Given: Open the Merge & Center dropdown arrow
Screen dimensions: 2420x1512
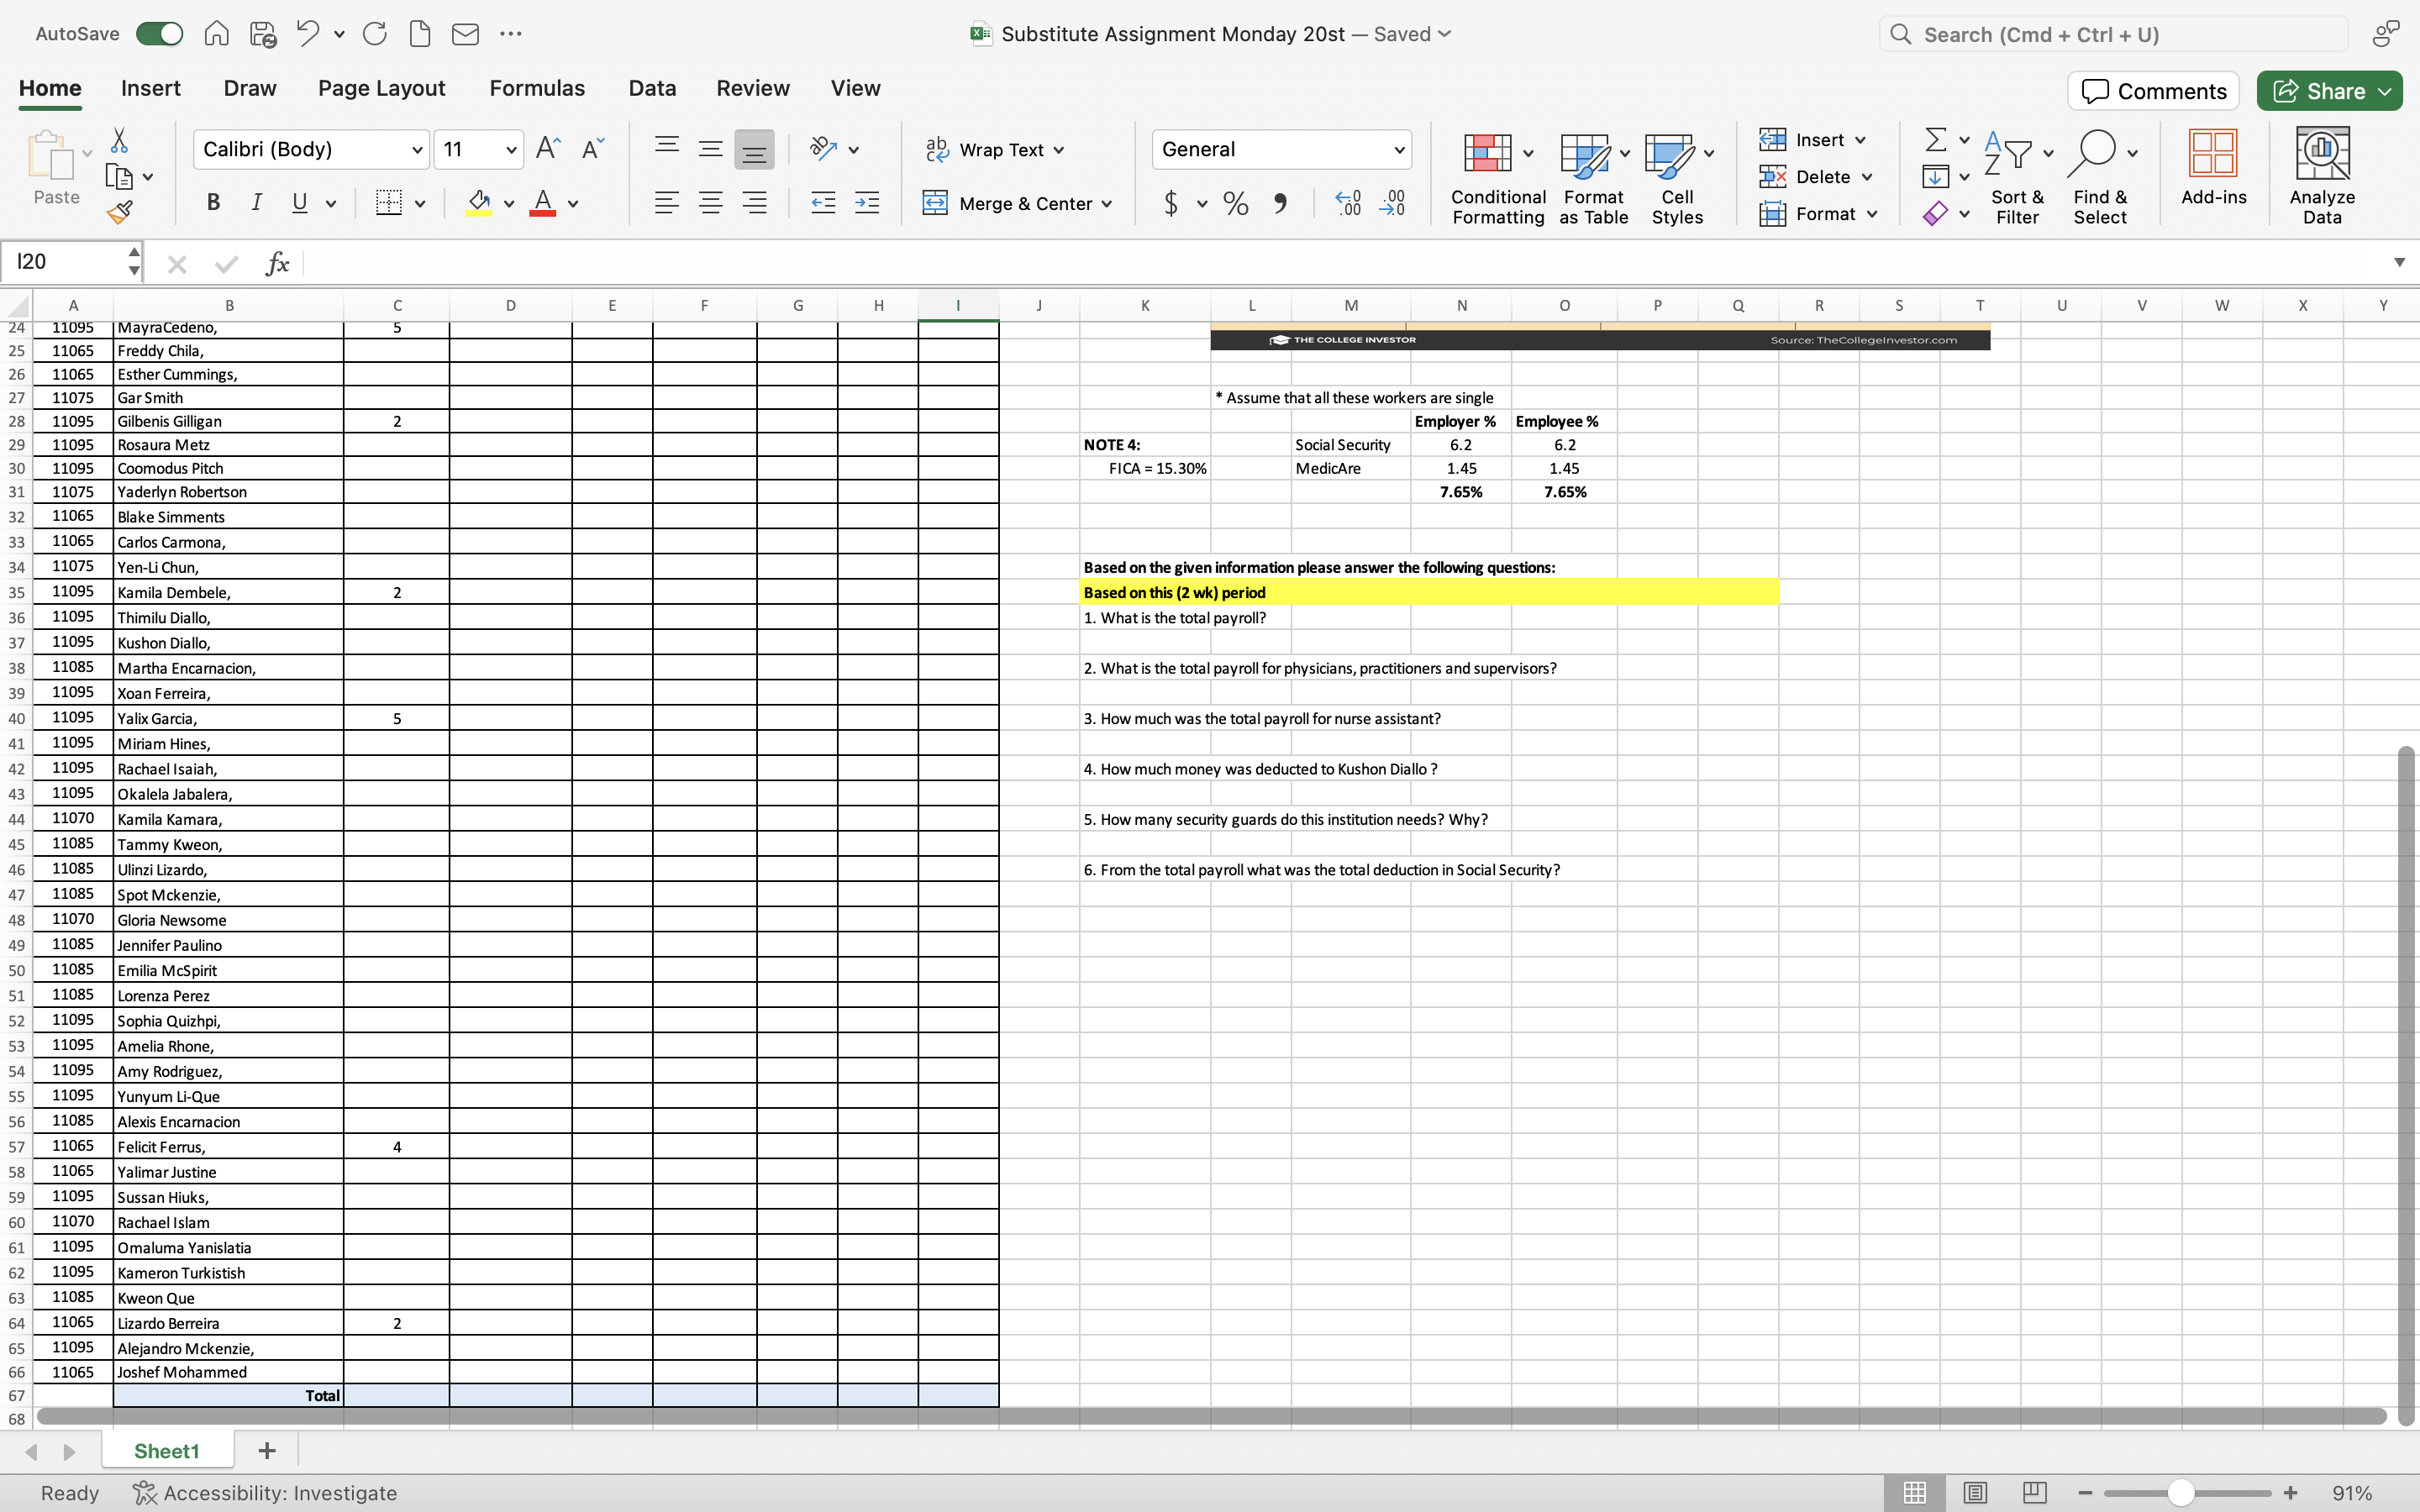Looking at the screenshot, I should point(1107,204).
